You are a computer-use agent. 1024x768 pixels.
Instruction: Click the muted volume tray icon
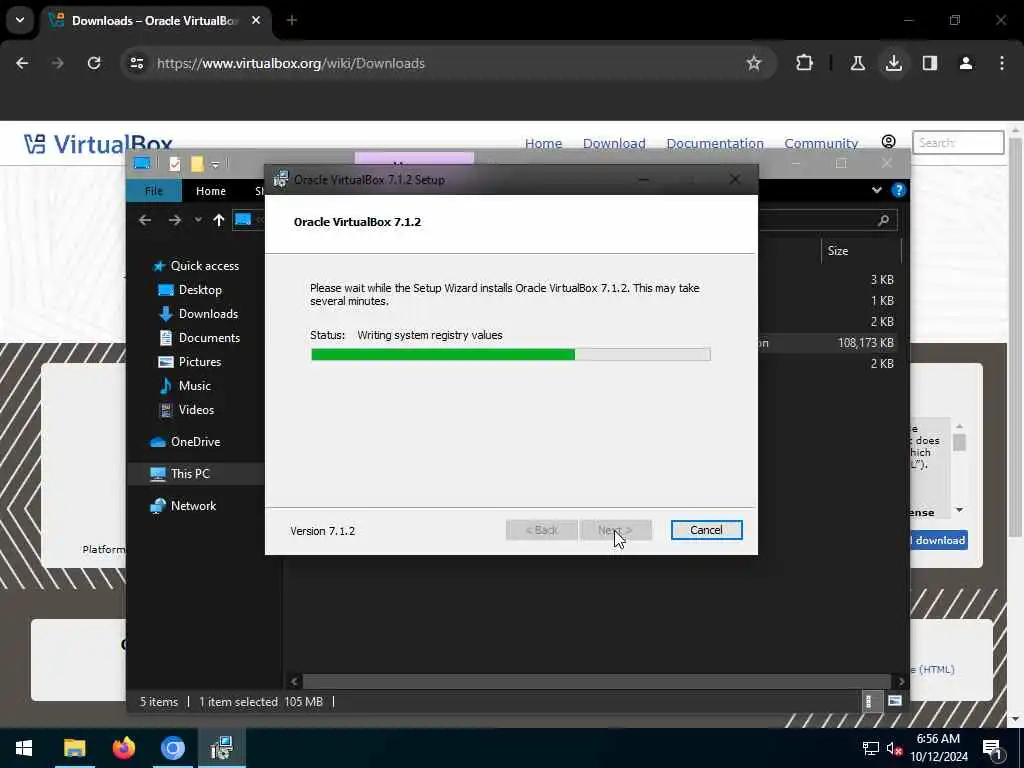(894, 748)
